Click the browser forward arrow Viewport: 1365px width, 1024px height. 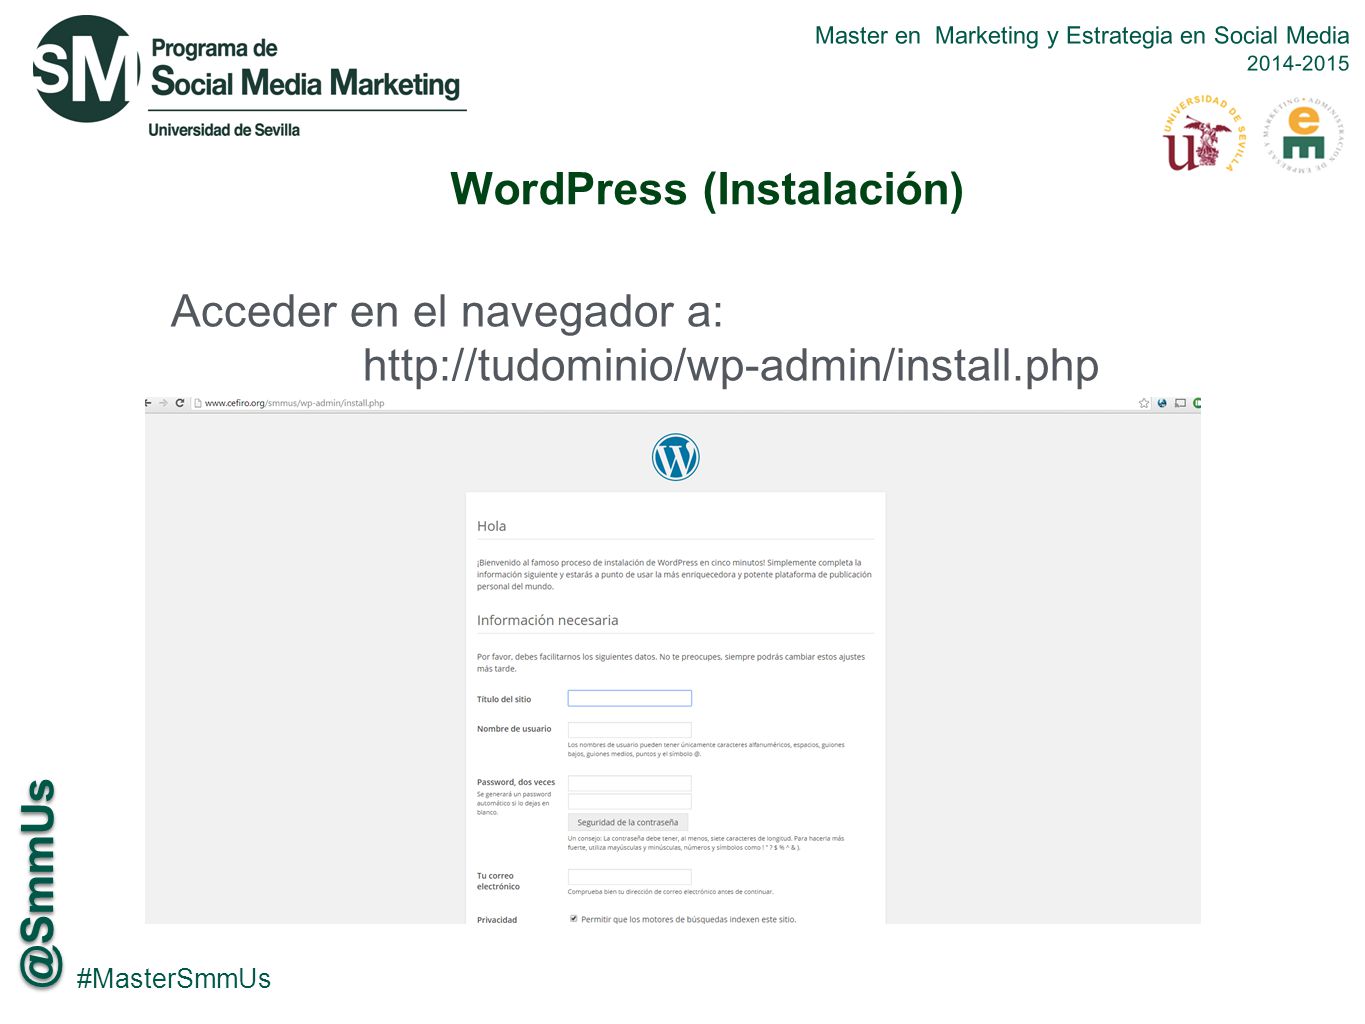[x=163, y=403]
